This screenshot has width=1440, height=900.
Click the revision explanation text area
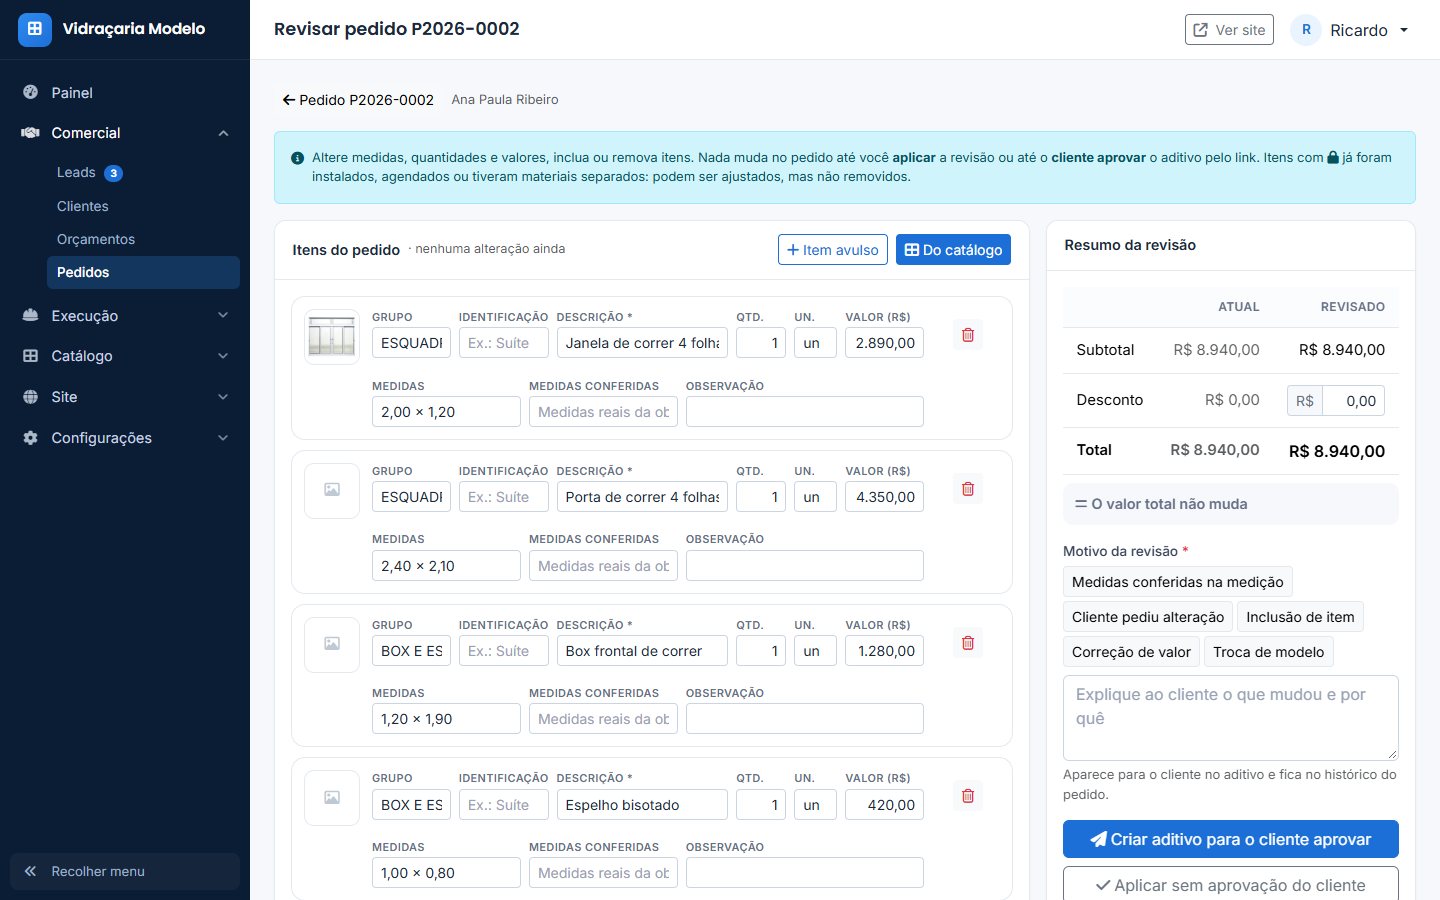click(x=1230, y=718)
